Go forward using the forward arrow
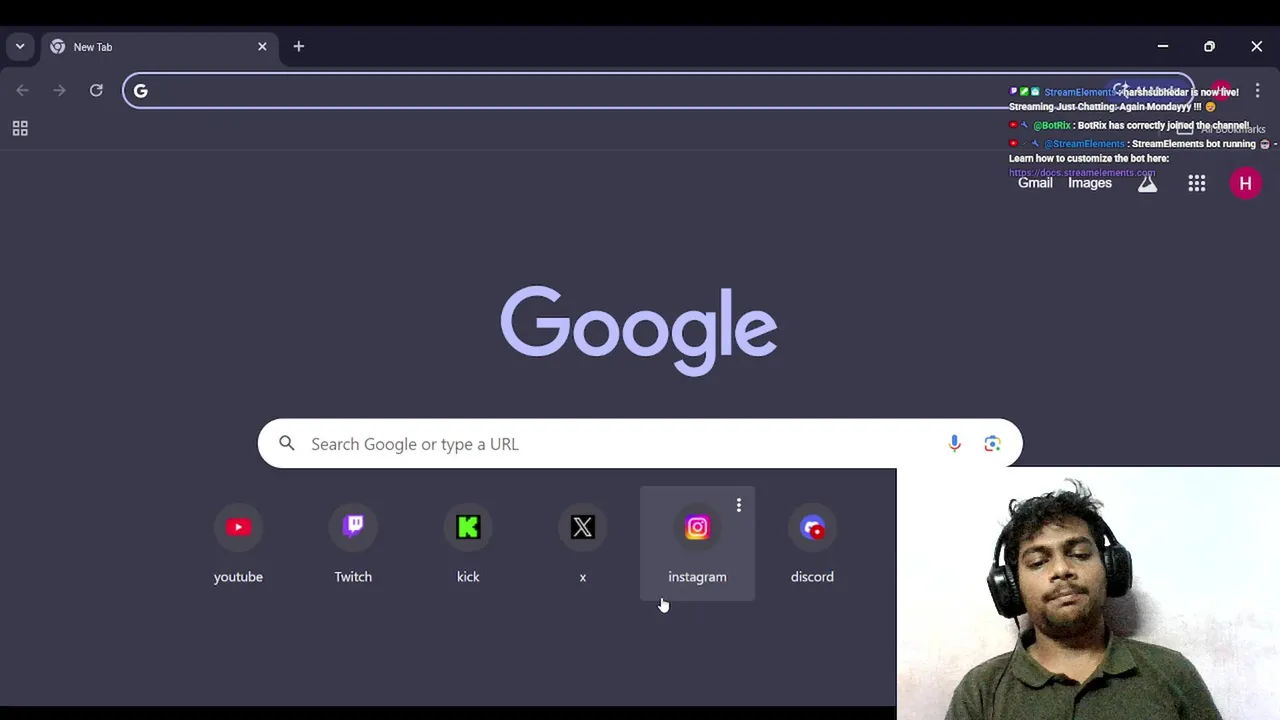This screenshot has height=720, width=1280. 59,91
